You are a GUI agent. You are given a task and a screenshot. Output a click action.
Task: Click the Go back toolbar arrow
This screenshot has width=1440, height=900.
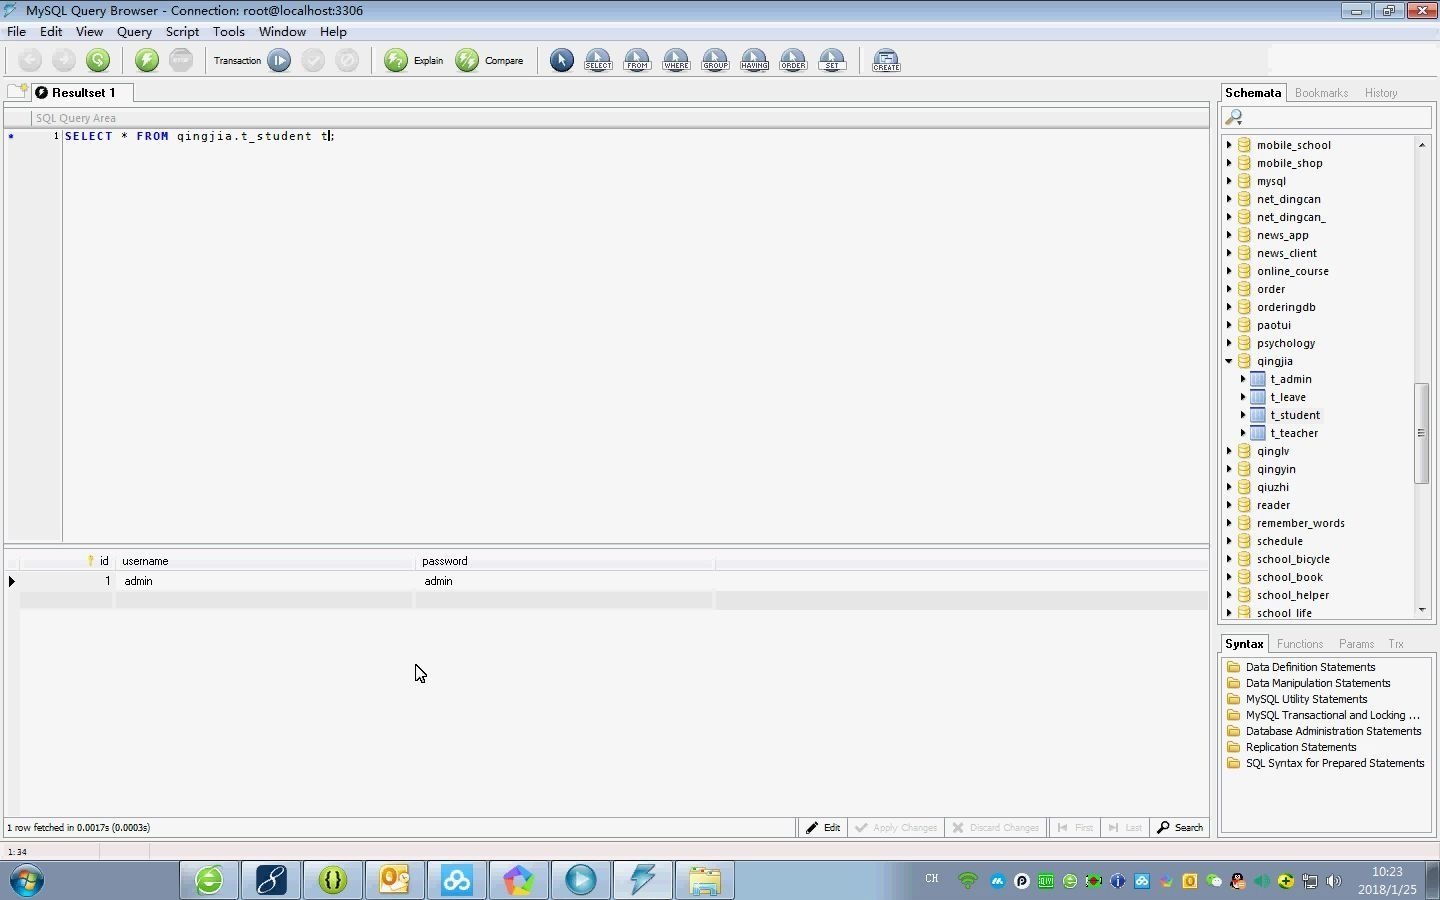click(30, 61)
